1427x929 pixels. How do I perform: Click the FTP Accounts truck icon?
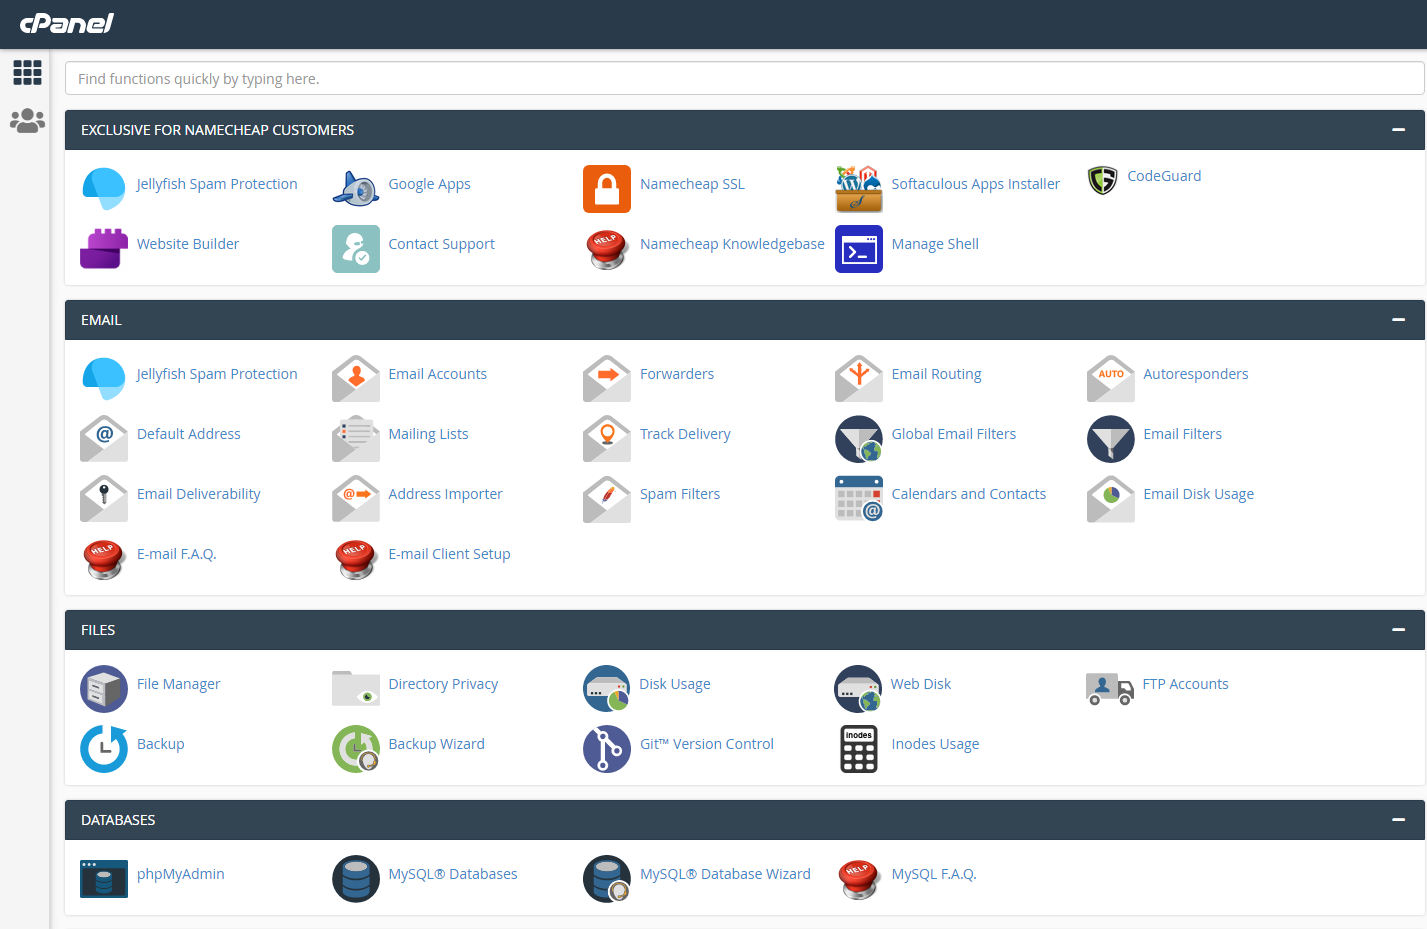[x=1110, y=689]
